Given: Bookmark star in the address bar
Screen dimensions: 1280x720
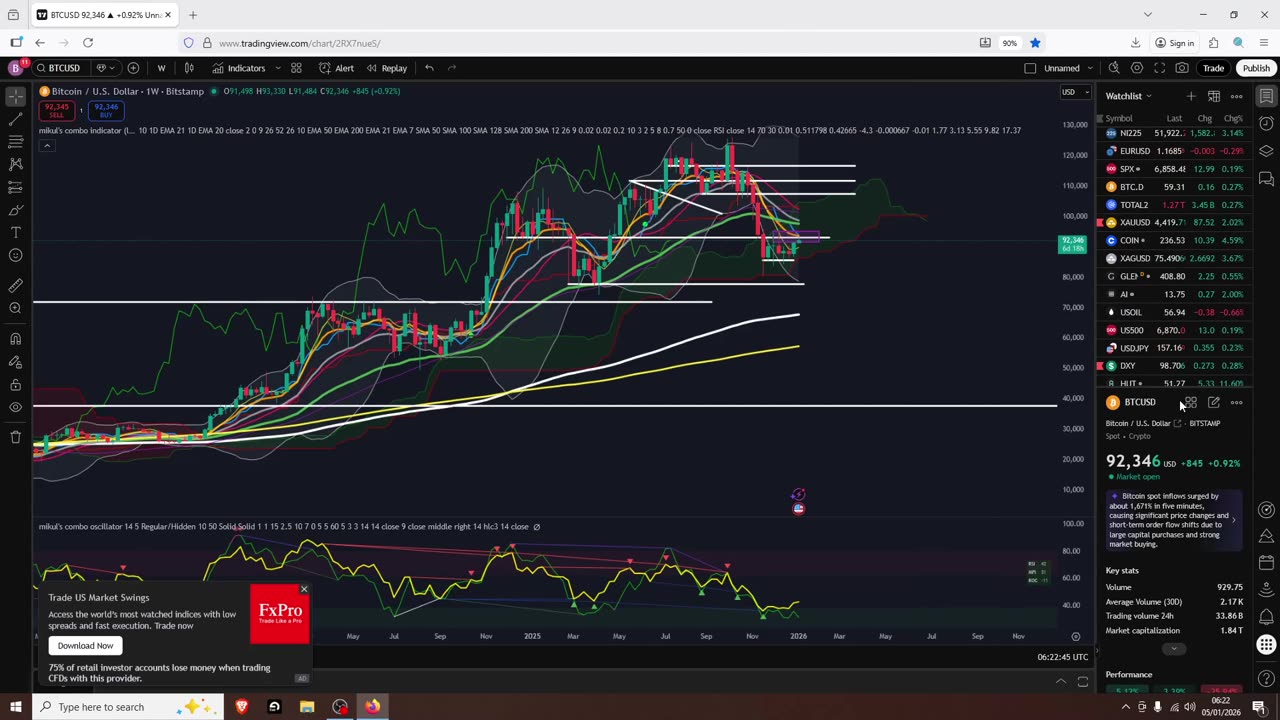Looking at the screenshot, I should coord(1035,43).
